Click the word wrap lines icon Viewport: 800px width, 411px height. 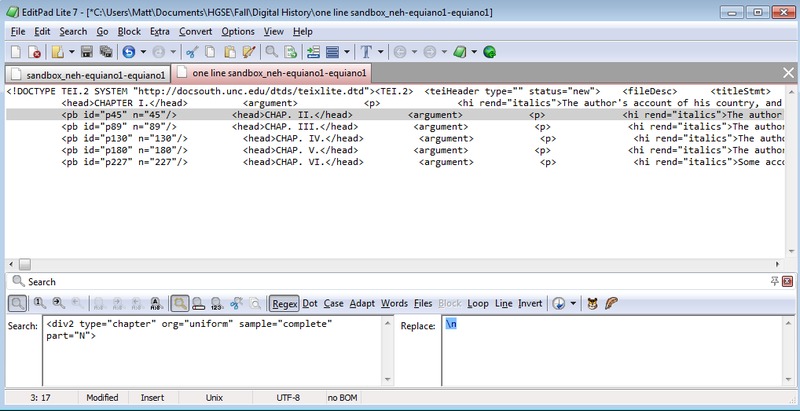[332, 52]
